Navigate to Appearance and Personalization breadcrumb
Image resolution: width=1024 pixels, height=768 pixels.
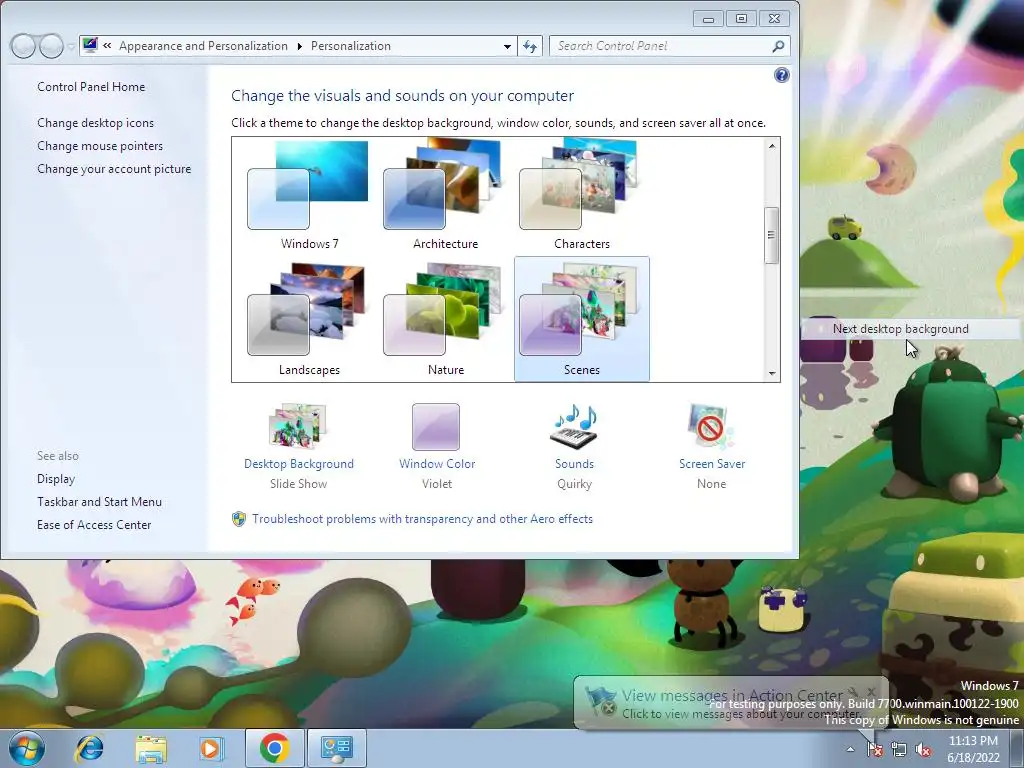click(203, 46)
